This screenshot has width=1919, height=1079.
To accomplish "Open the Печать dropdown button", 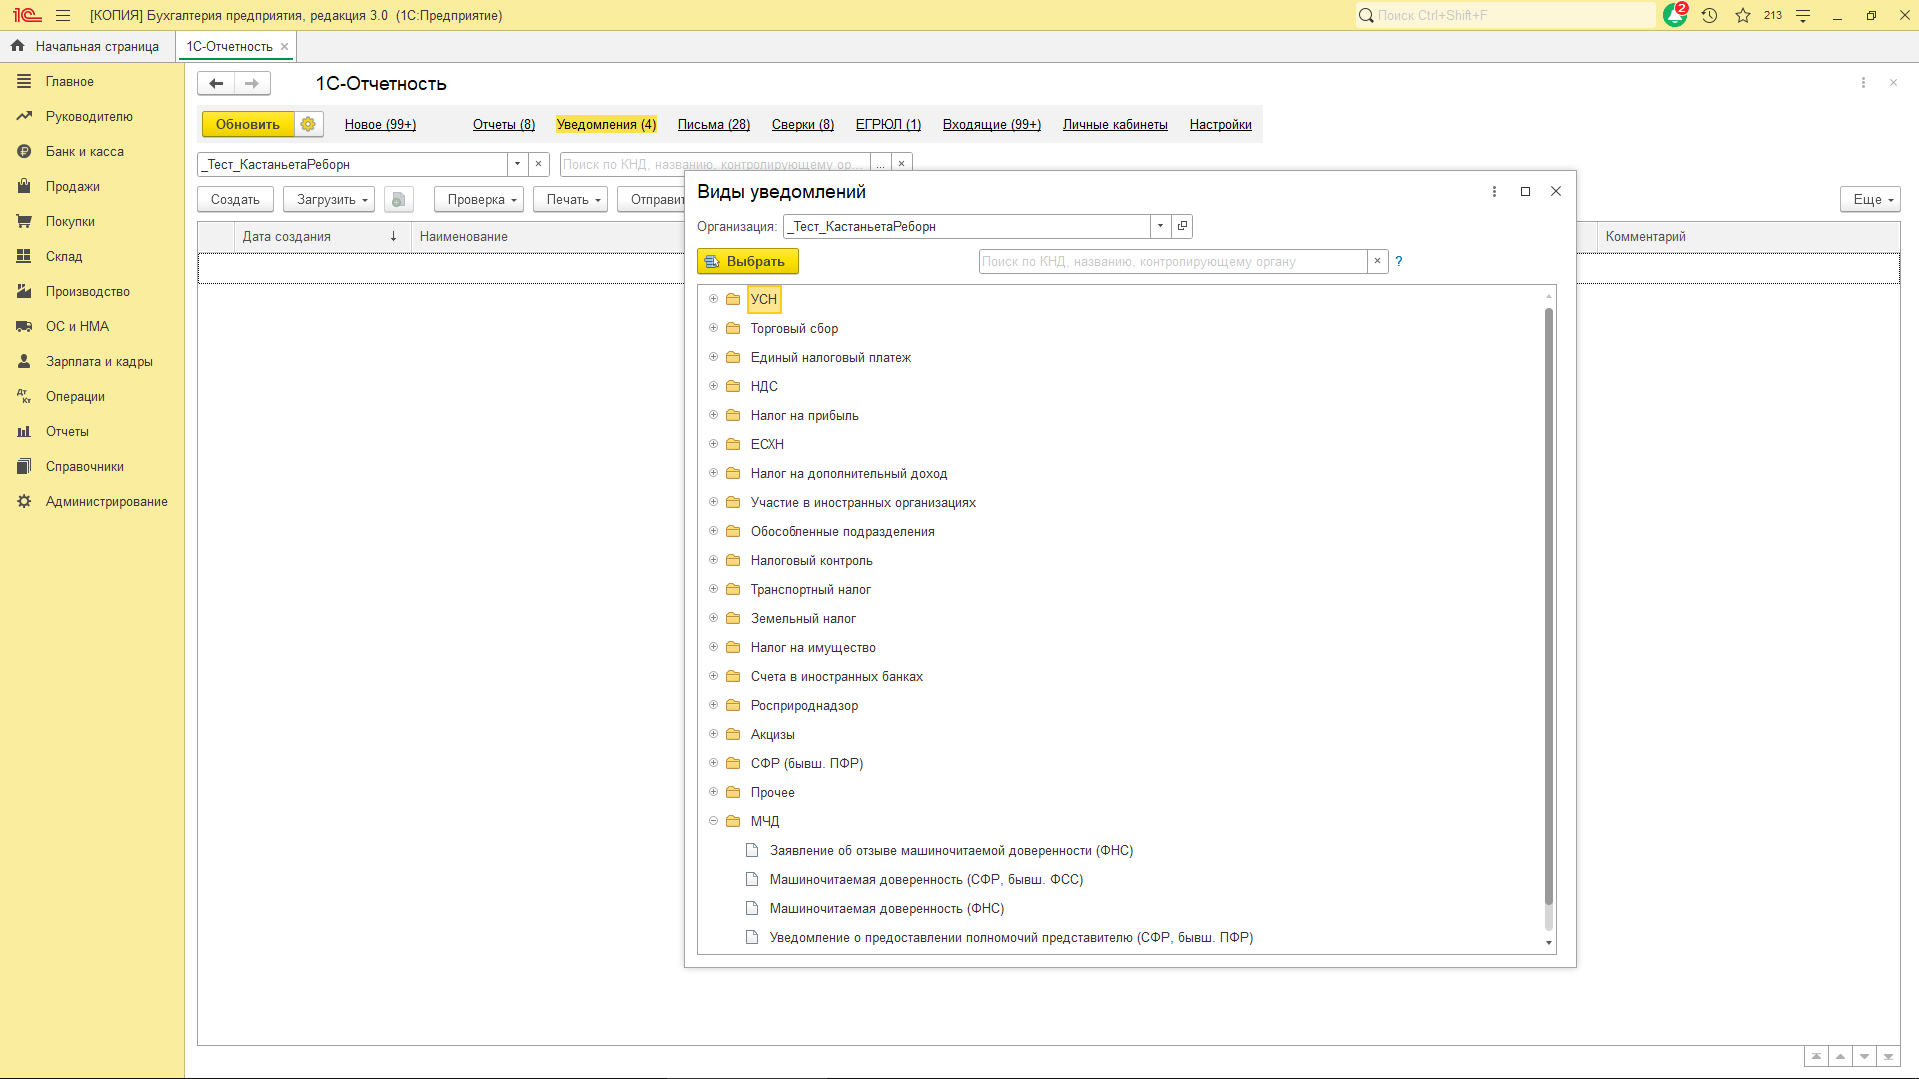I will (570, 200).
